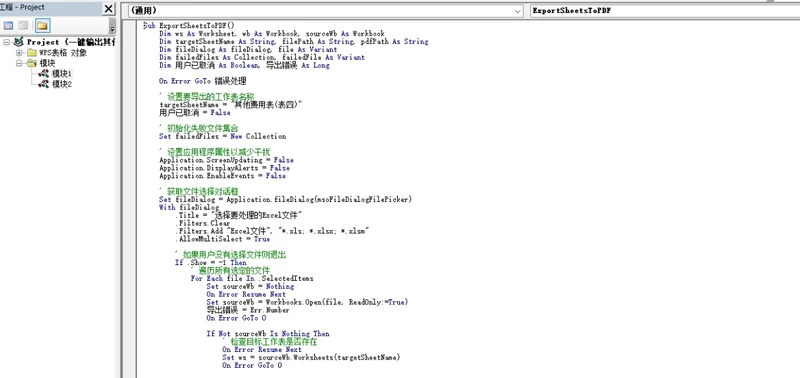Click the If .Show = -1 Then line
Screen dimensions: 800x378
coord(210,263)
